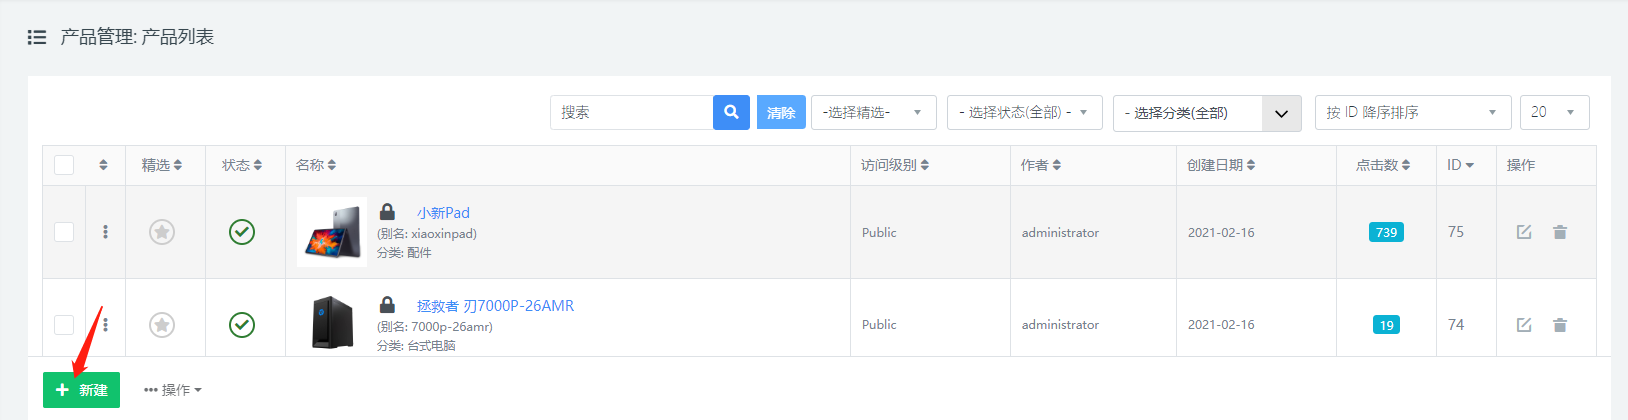Tick the checkbox for the 拯救者 row

click(x=64, y=325)
